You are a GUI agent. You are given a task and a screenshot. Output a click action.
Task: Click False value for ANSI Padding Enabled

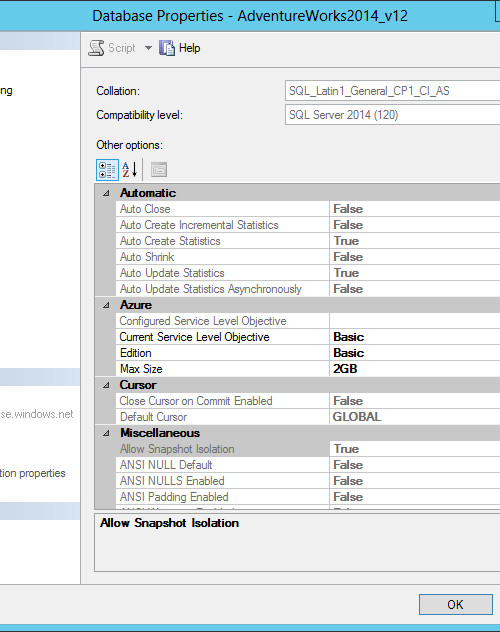coord(348,497)
